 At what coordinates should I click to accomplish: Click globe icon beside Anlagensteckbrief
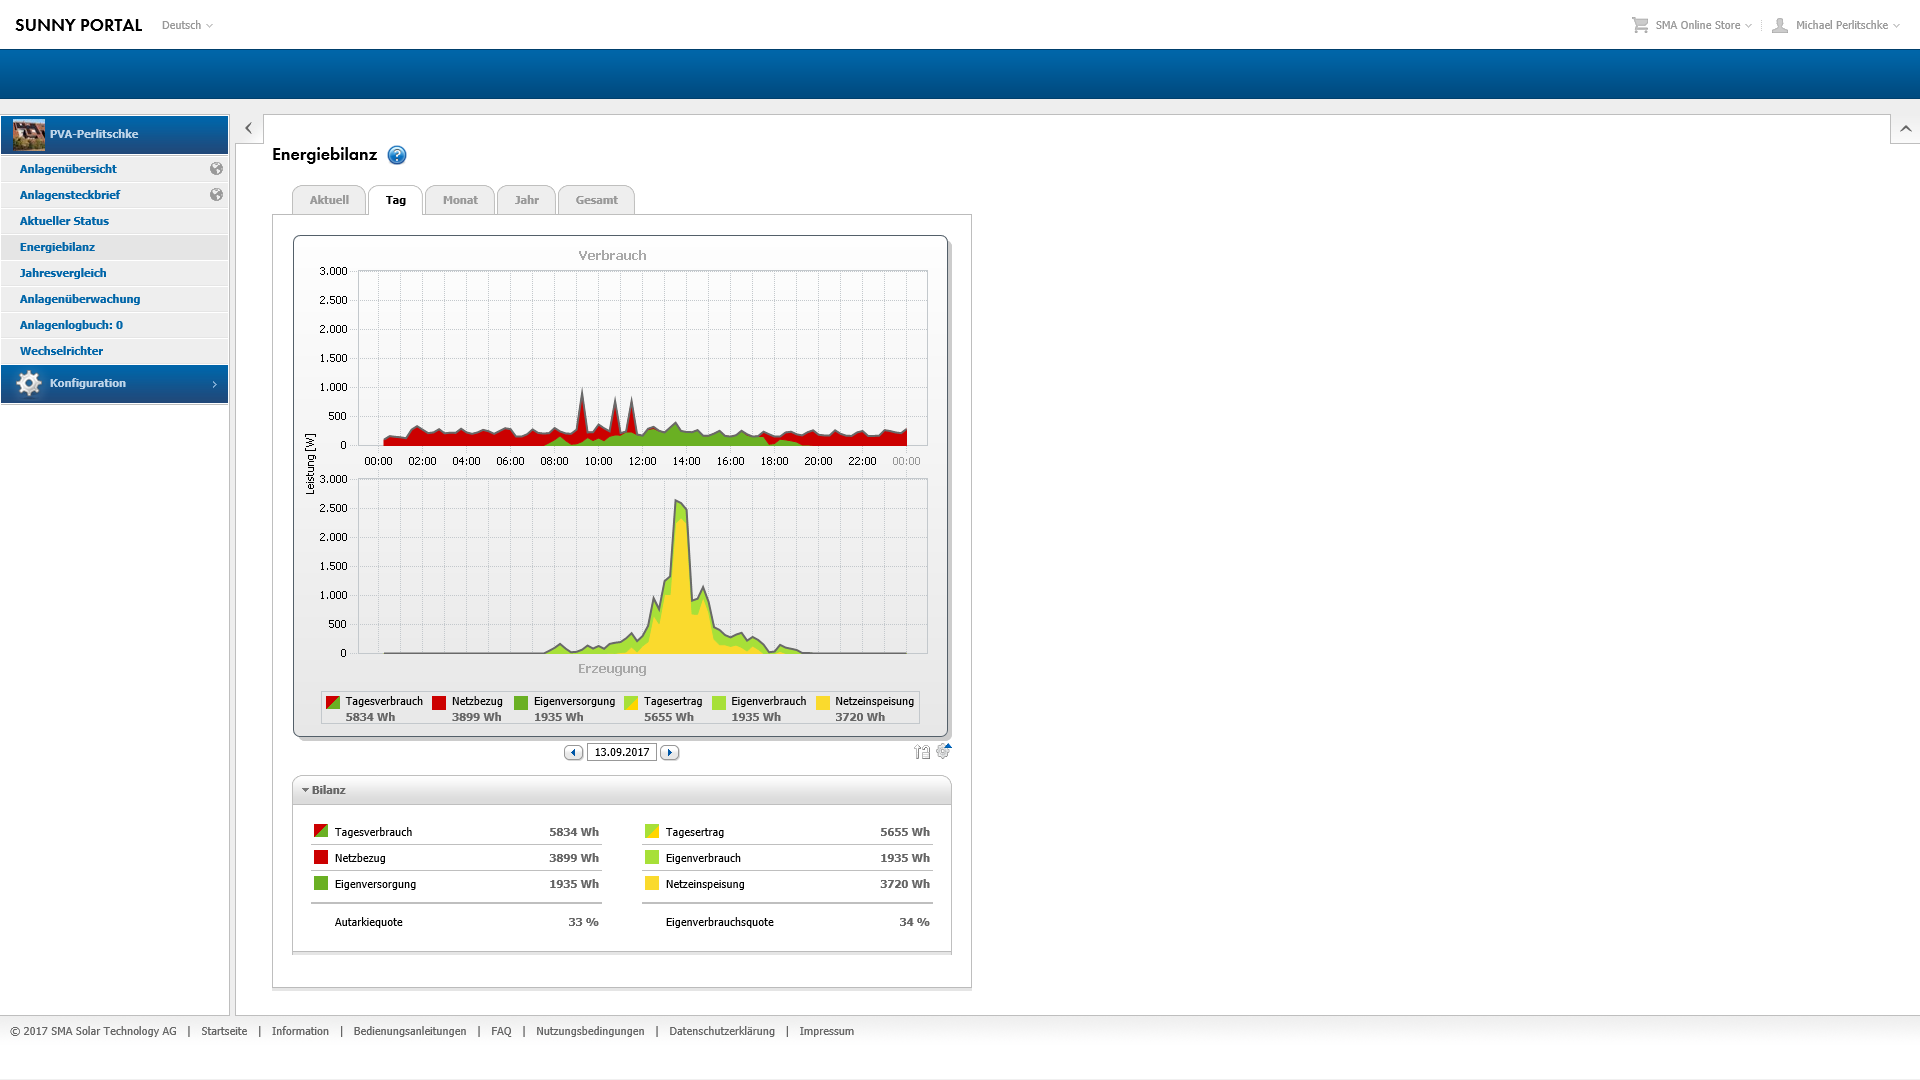216,195
